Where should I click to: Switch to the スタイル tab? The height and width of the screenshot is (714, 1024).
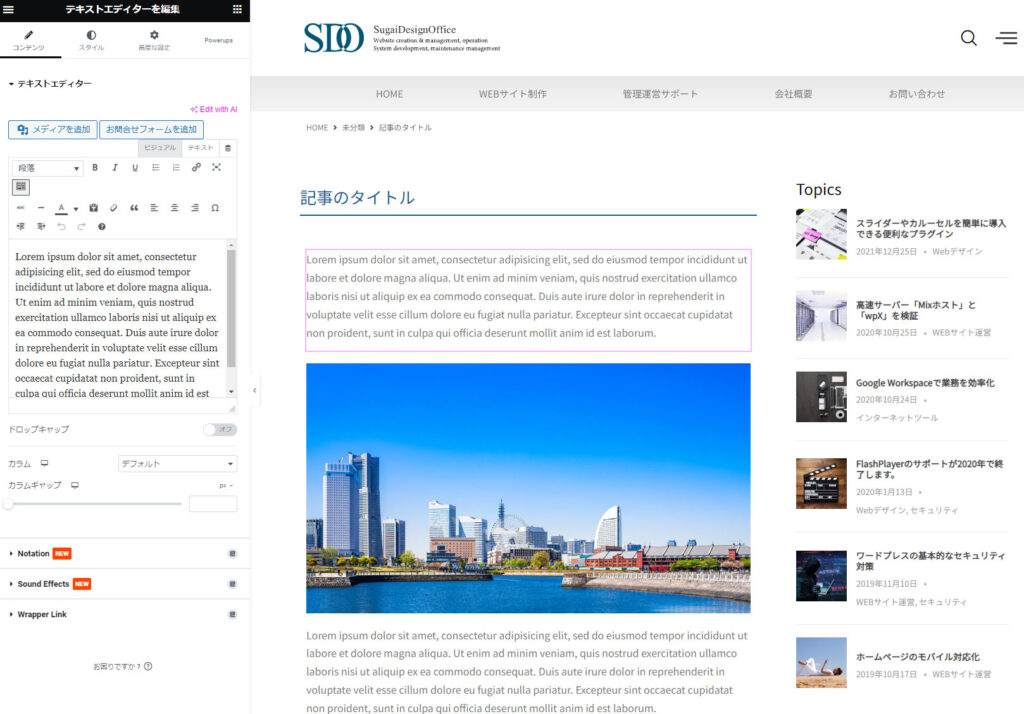tap(91, 40)
